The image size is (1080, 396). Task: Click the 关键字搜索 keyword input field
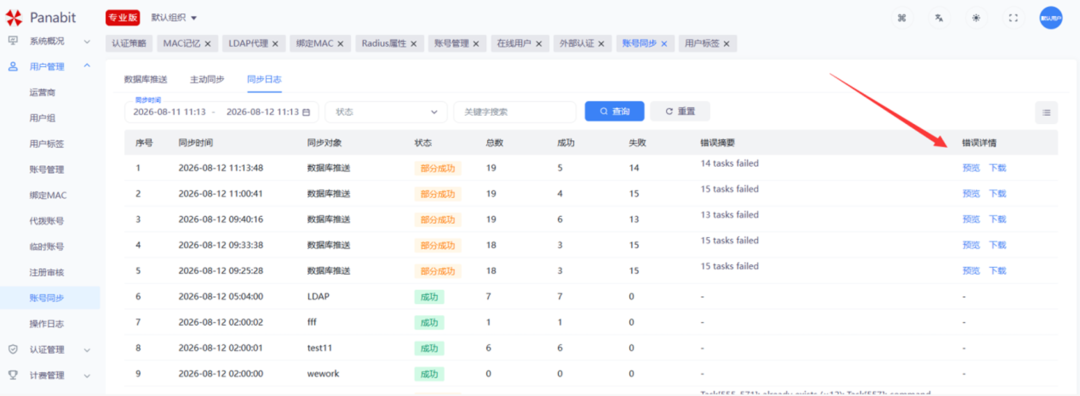[515, 112]
